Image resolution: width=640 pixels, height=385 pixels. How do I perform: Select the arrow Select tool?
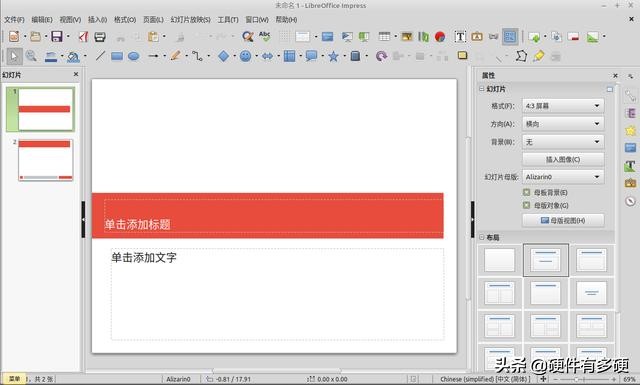coord(14,56)
